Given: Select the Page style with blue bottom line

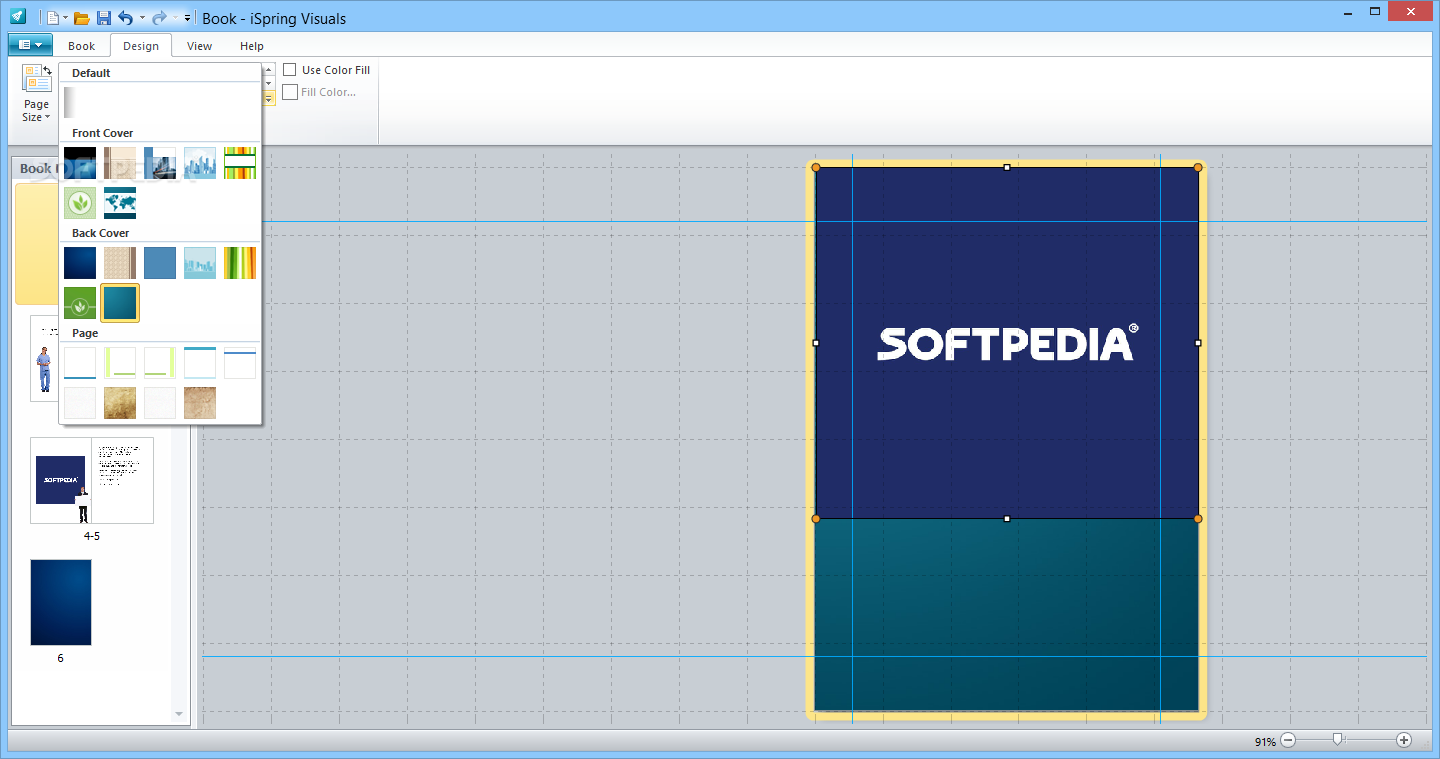Looking at the screenshot, I should point(80,363).
